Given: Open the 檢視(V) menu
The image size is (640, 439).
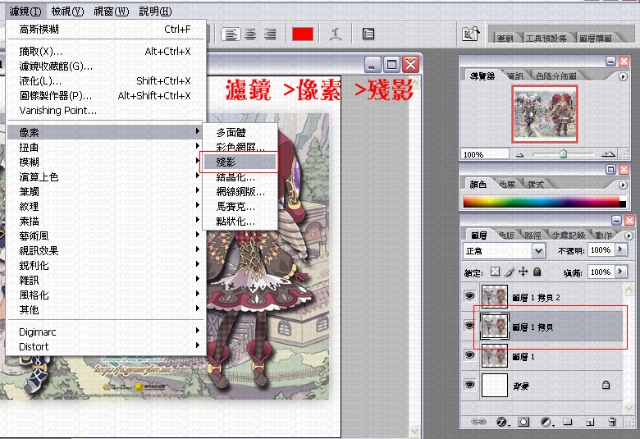Looking at the screenshot, I should [68, 11].
